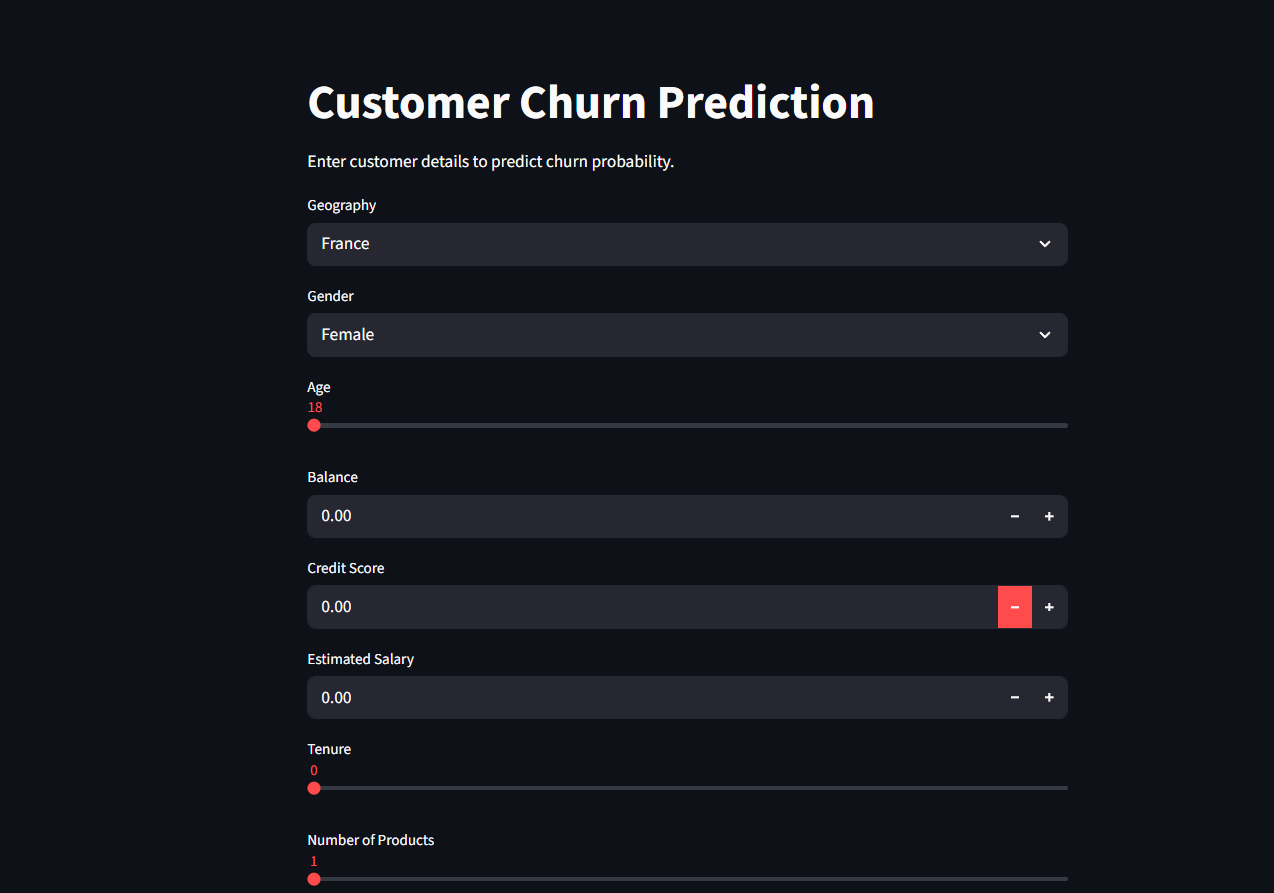Decrement Estimated Salary with minus button
The image size is (1274, 893).
(x=1015, y=698)
